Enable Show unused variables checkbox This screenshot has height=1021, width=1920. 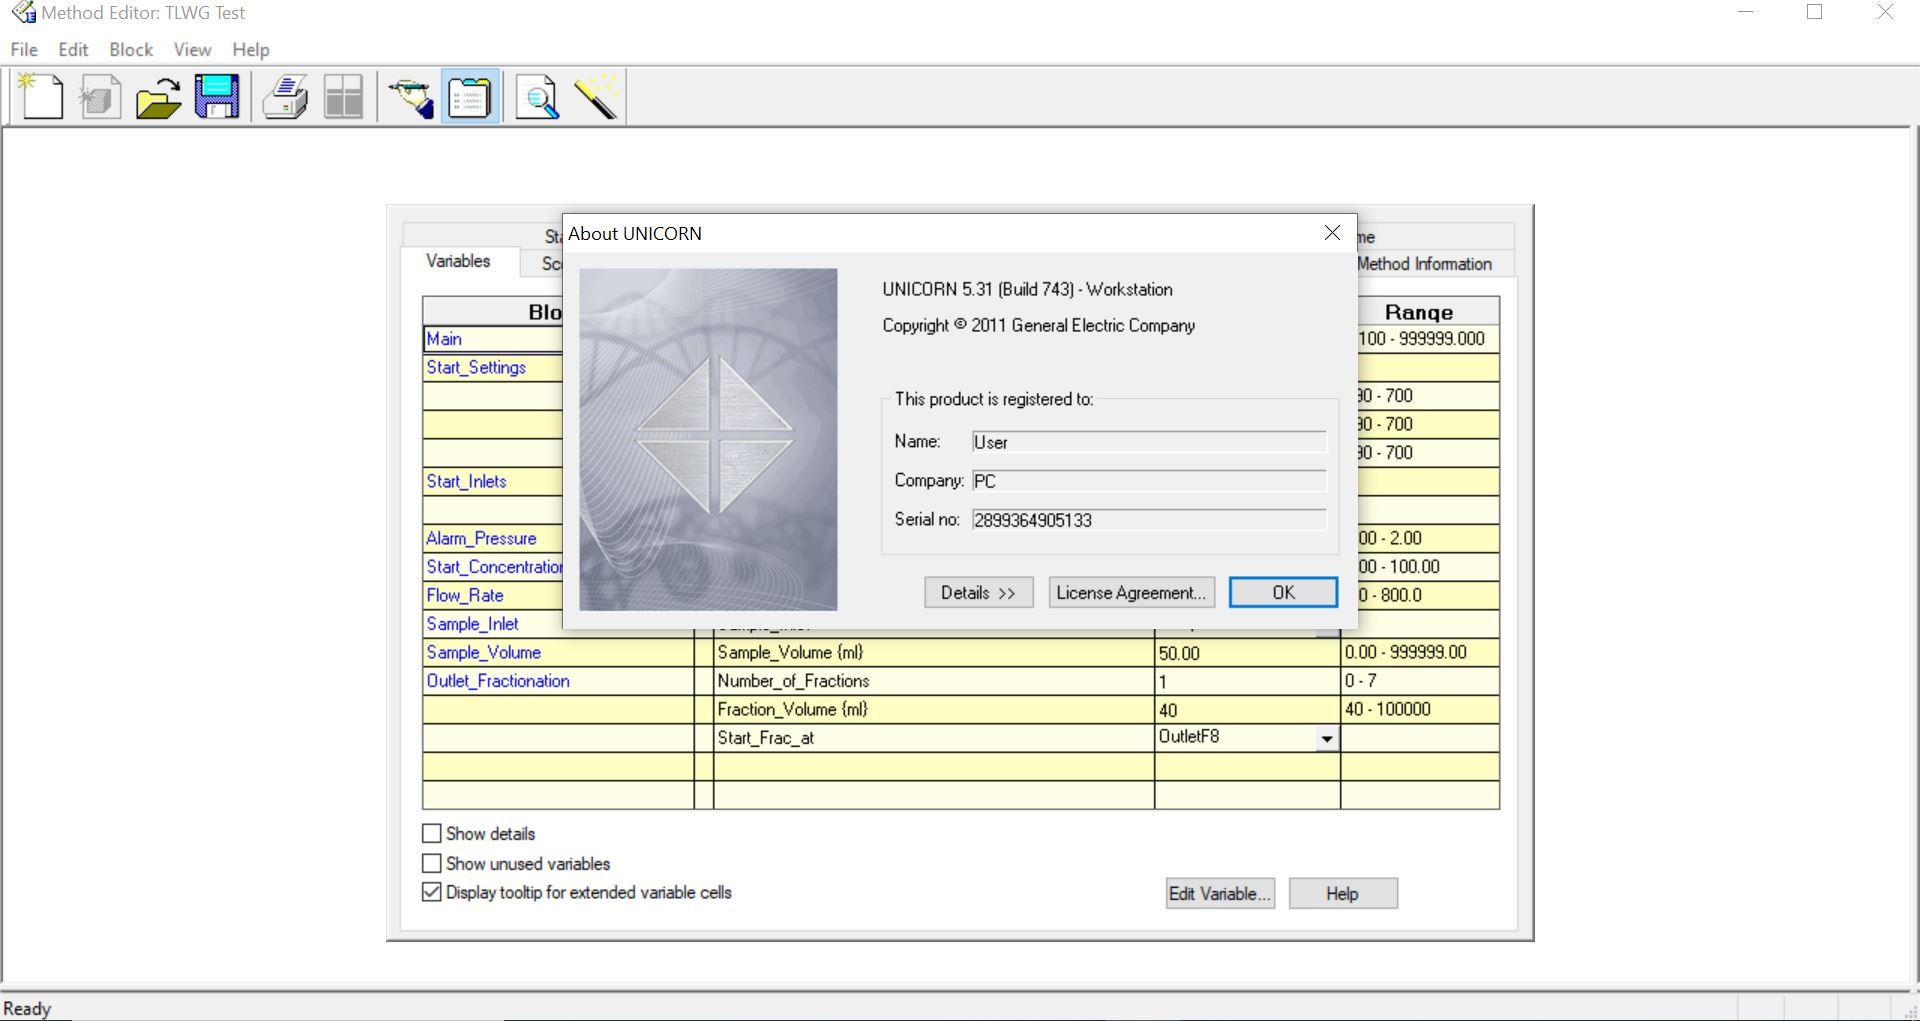432,863
